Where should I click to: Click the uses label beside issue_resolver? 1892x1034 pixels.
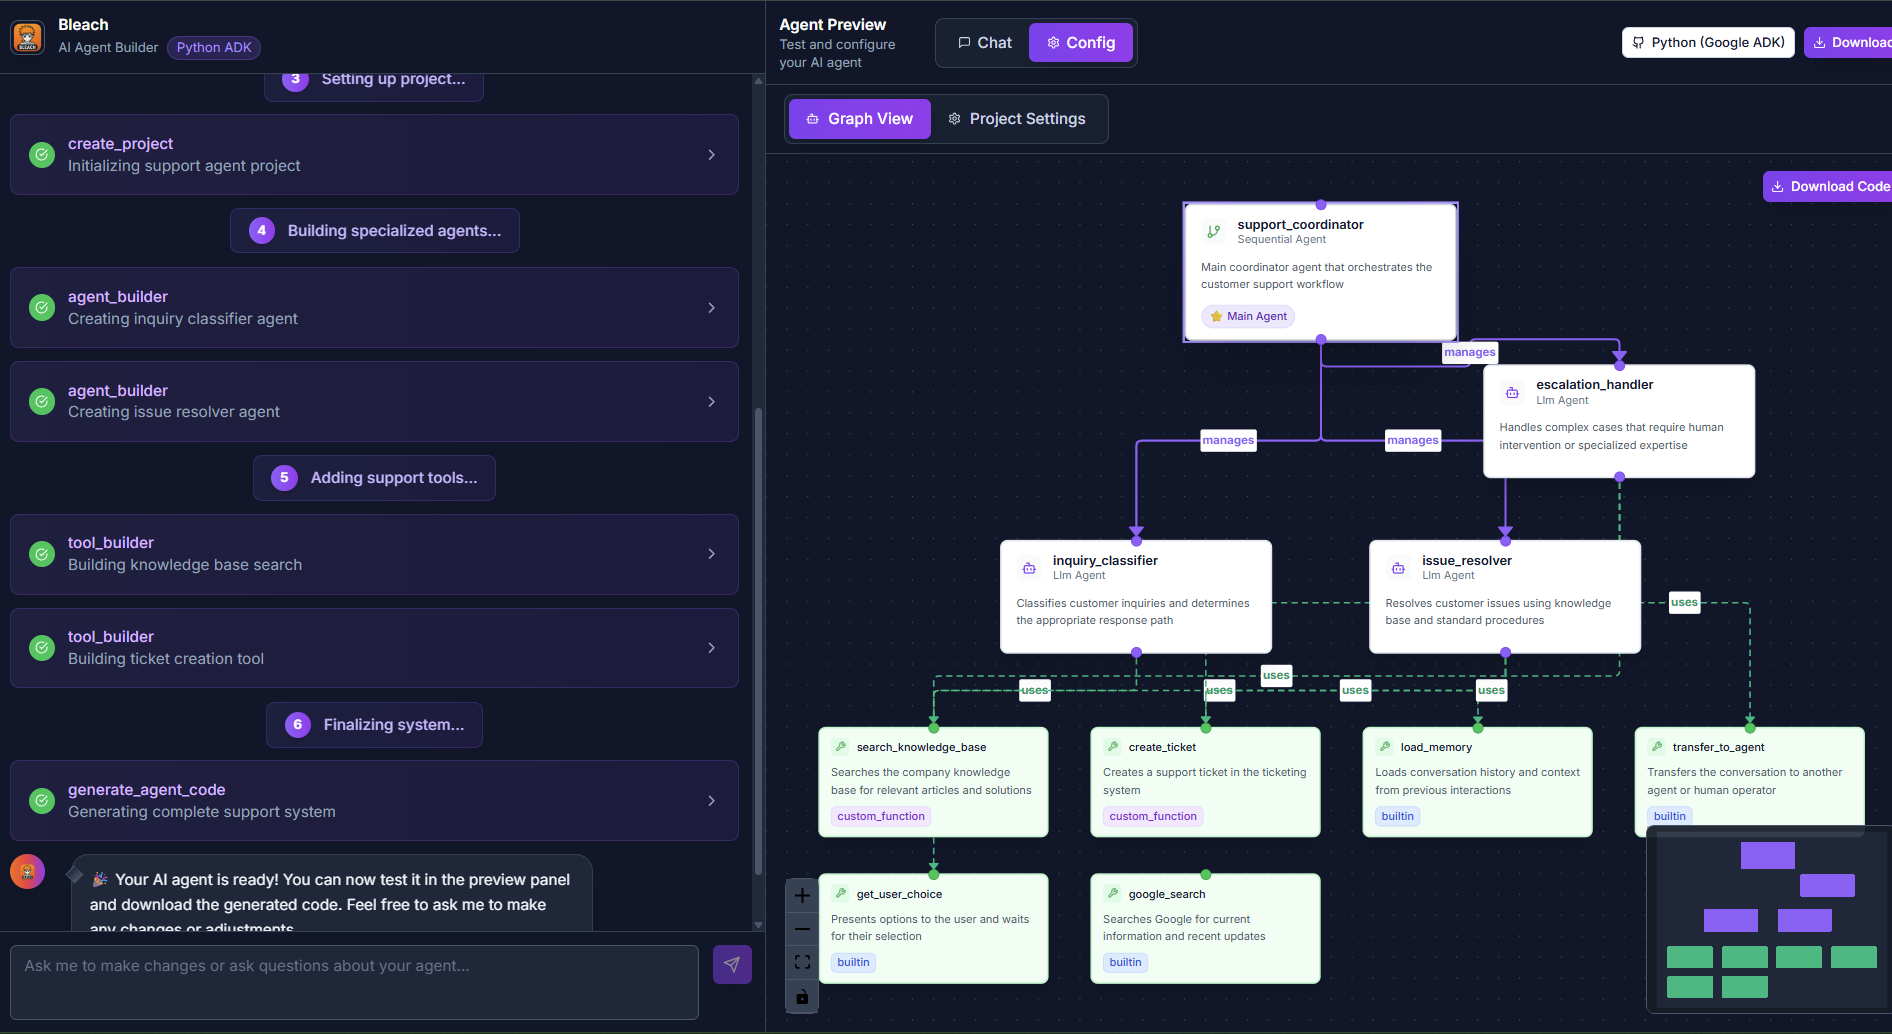1684,602
